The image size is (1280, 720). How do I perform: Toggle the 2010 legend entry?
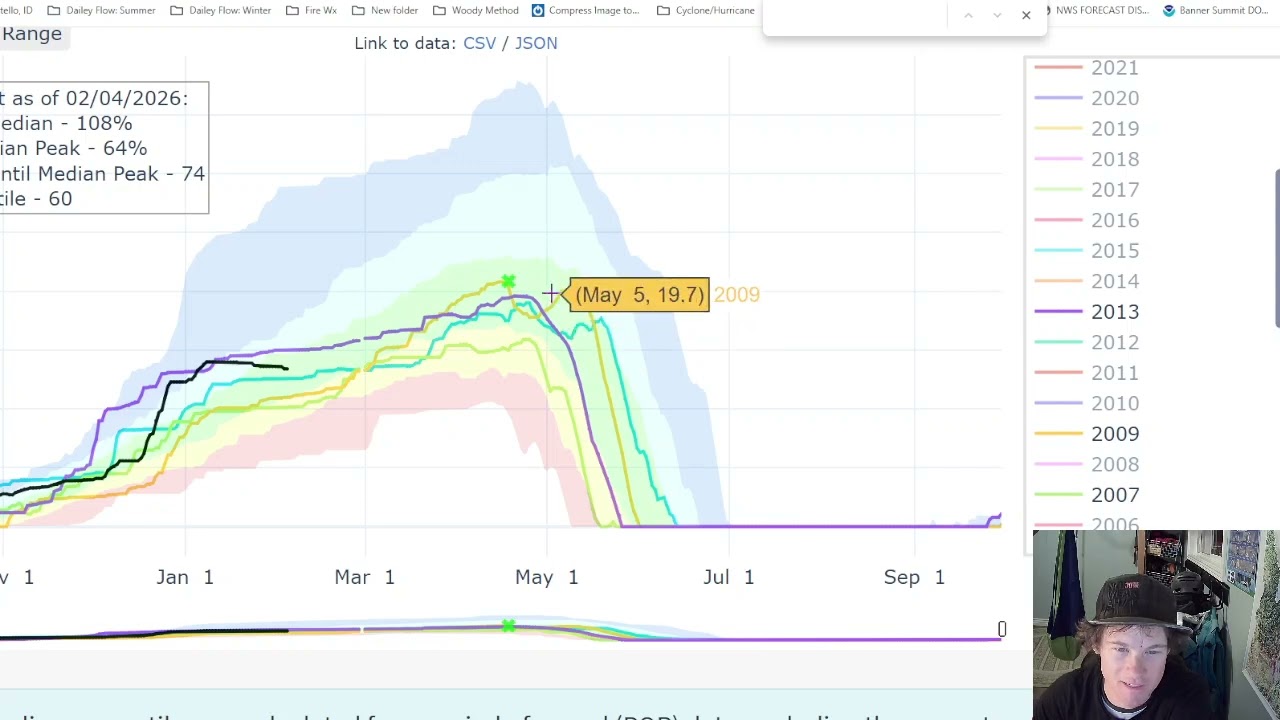[1086, 403]
